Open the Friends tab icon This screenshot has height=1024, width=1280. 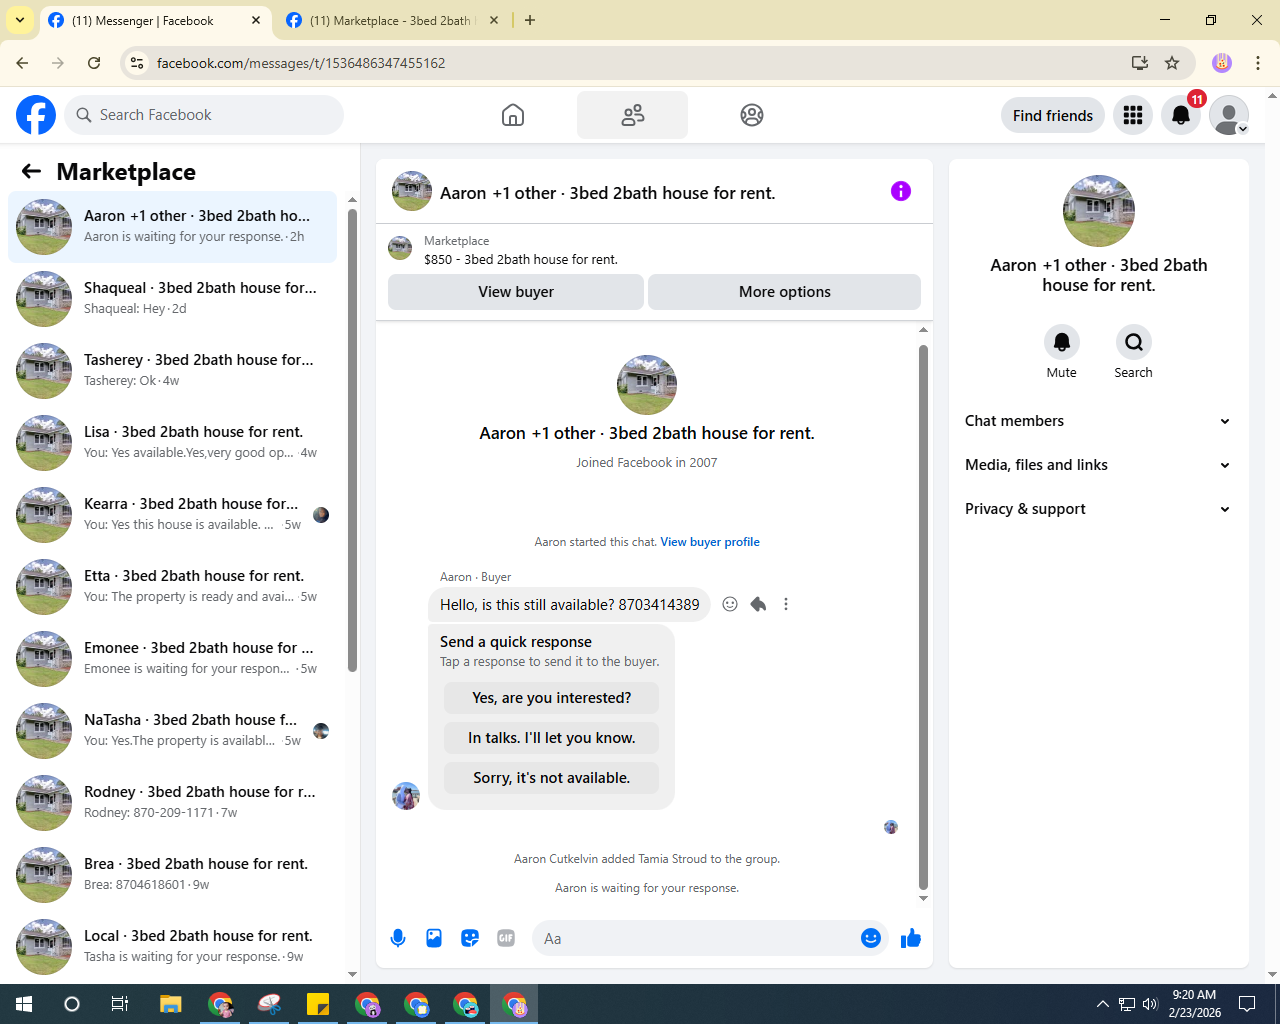(x=632, y=115)
